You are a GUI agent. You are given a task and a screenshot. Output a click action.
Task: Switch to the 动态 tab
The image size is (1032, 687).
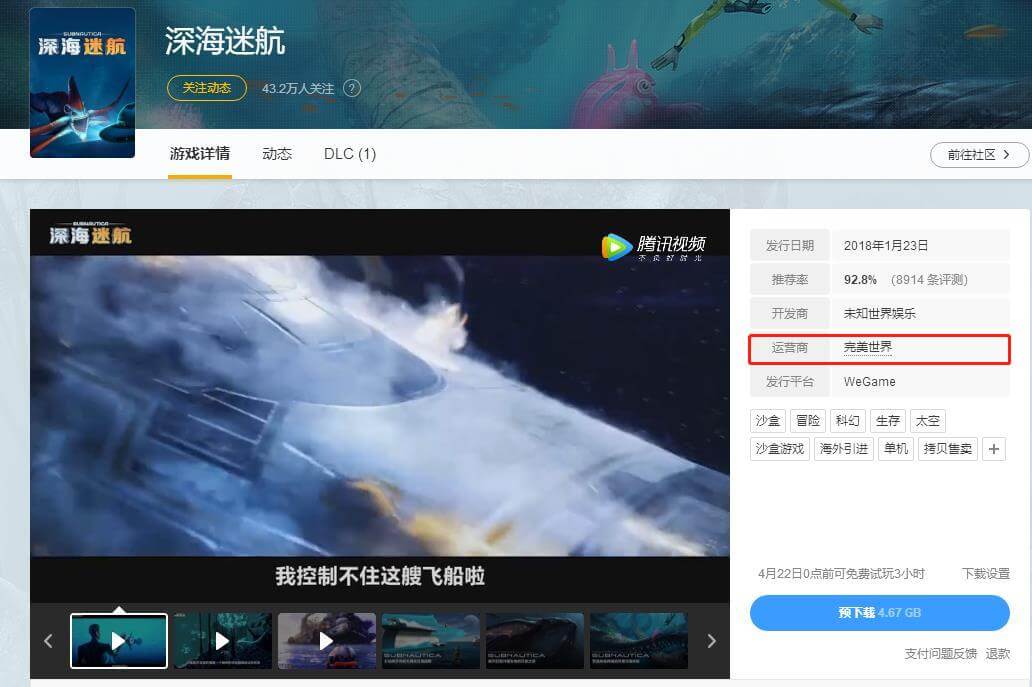click(277, 154)
